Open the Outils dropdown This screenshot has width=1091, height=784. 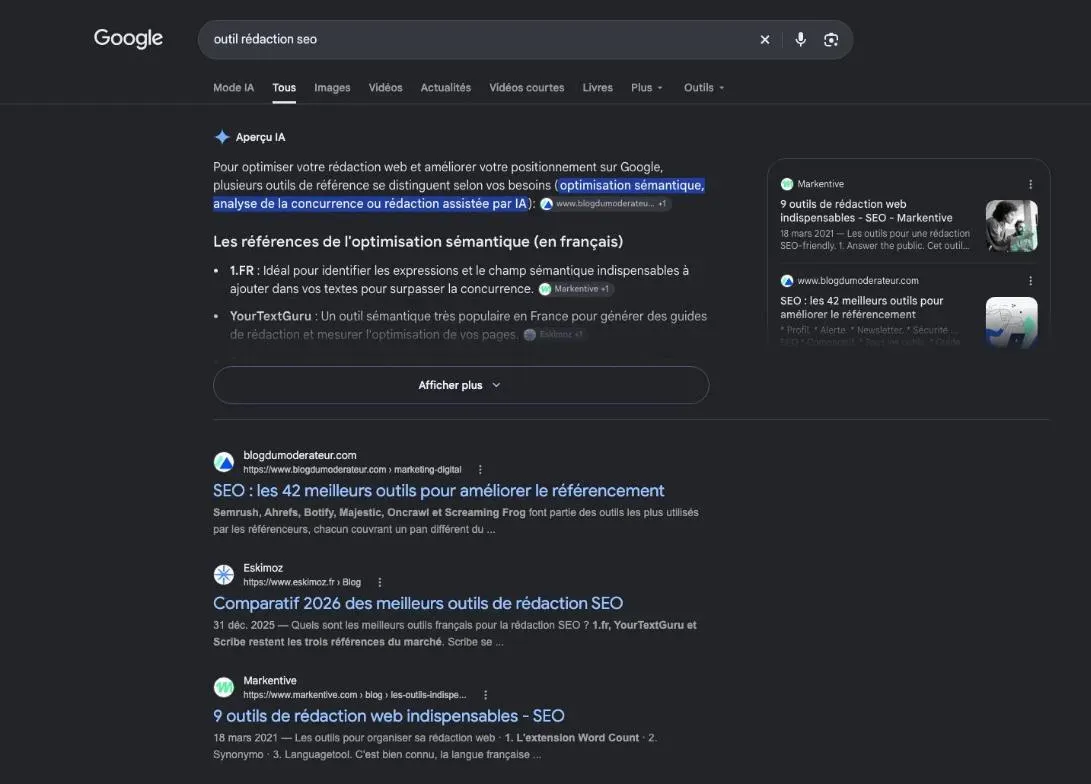pyautogui.click(x=703, y=88)
